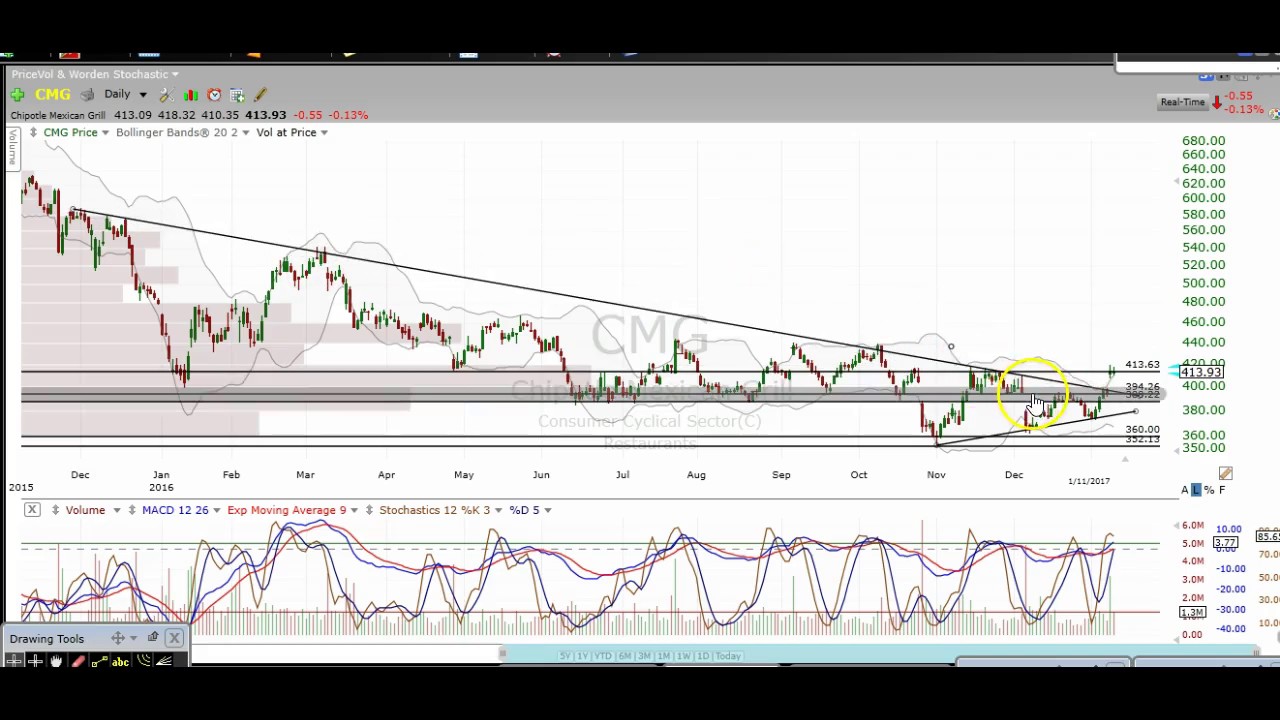Open the wrench and screwdriver settings icon
Viewport: 1280px width, 720px height.
166,95
